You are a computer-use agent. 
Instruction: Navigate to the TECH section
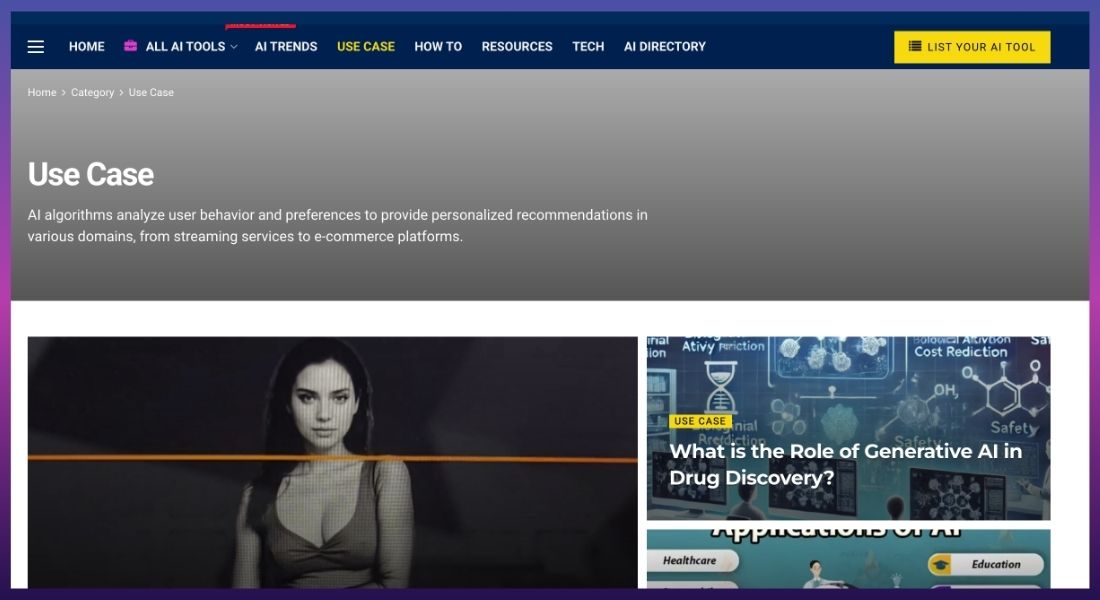pyautogui.click(x=588, y=46)
